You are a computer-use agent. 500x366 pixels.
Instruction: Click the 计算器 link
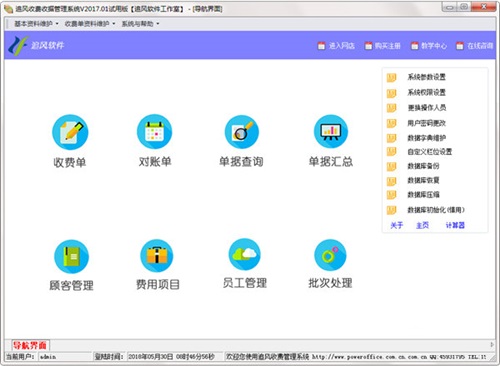pos(455,225)
